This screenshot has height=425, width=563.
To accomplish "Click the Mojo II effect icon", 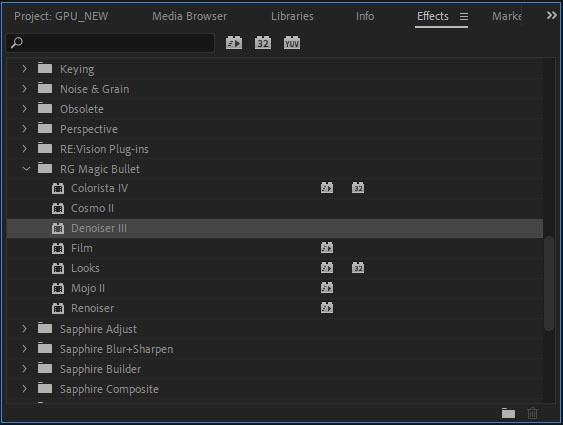I will (x=58, y=288).
